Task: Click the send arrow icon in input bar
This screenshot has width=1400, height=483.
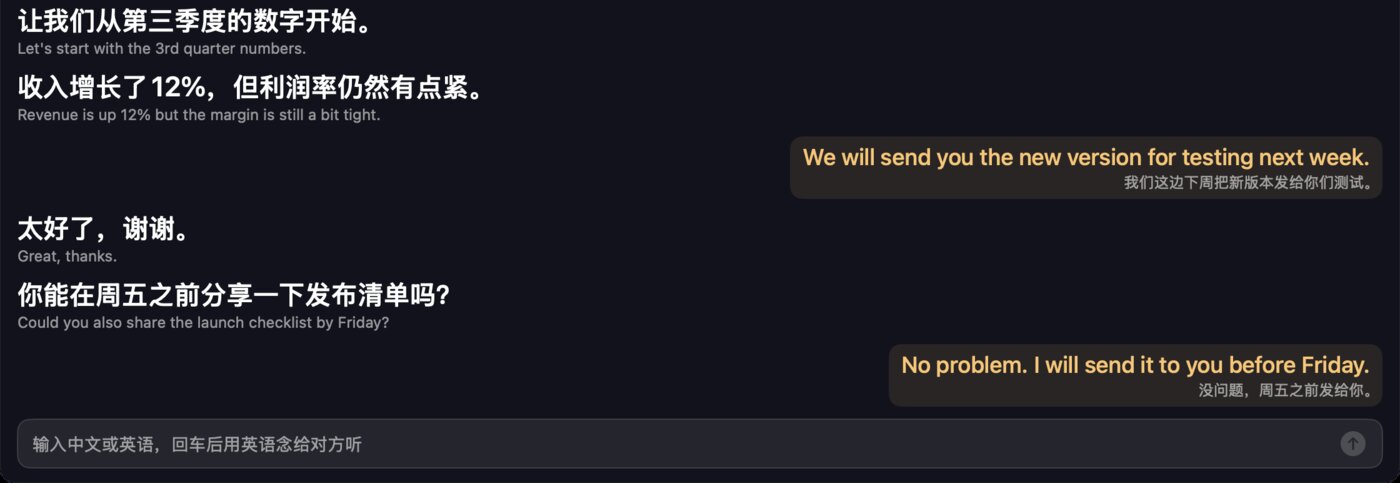Action: coord(1353,443)
